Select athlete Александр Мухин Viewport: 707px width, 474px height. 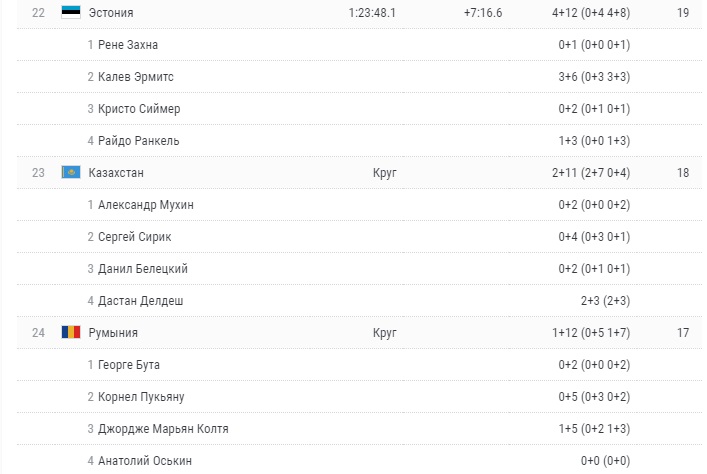[146, 205]
